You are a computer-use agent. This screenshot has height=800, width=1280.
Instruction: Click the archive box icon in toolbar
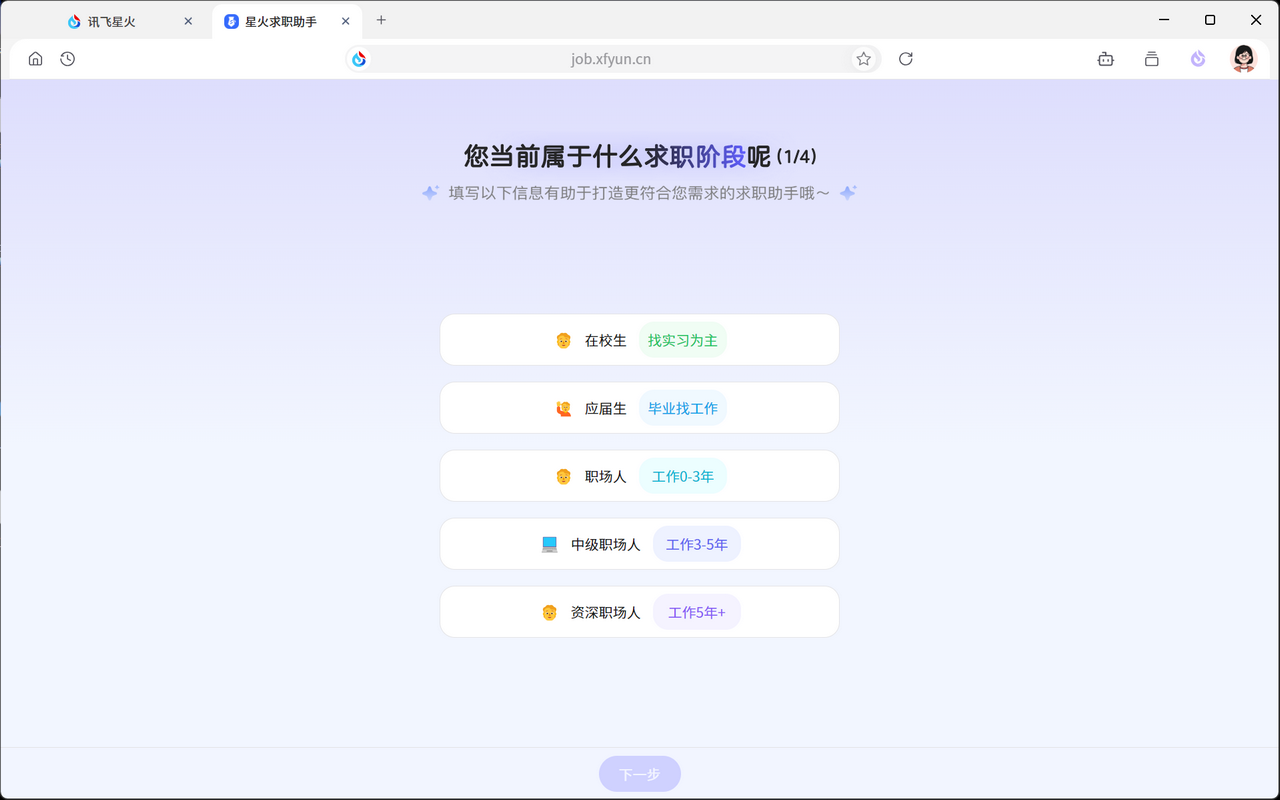pos(1151,59)
